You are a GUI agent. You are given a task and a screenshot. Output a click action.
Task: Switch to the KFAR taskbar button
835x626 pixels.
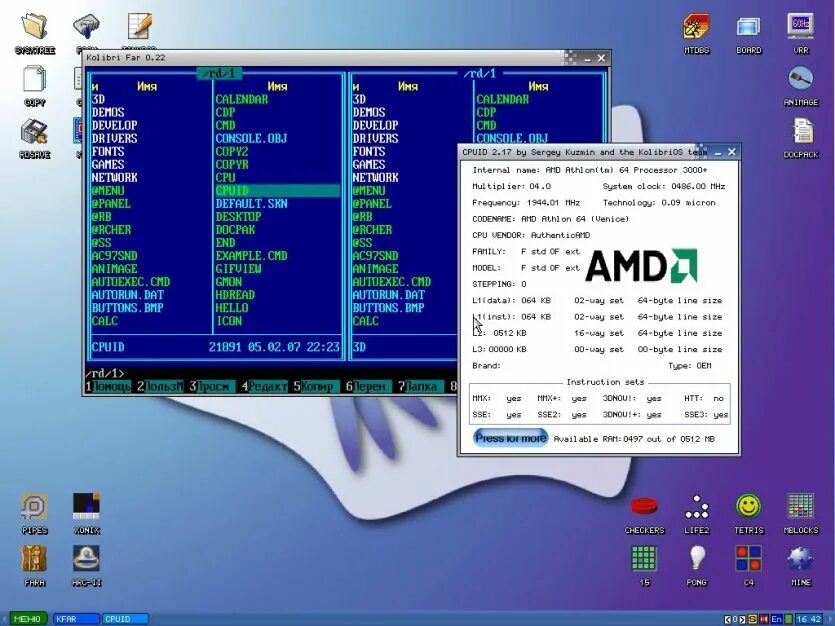click(75, 619)
